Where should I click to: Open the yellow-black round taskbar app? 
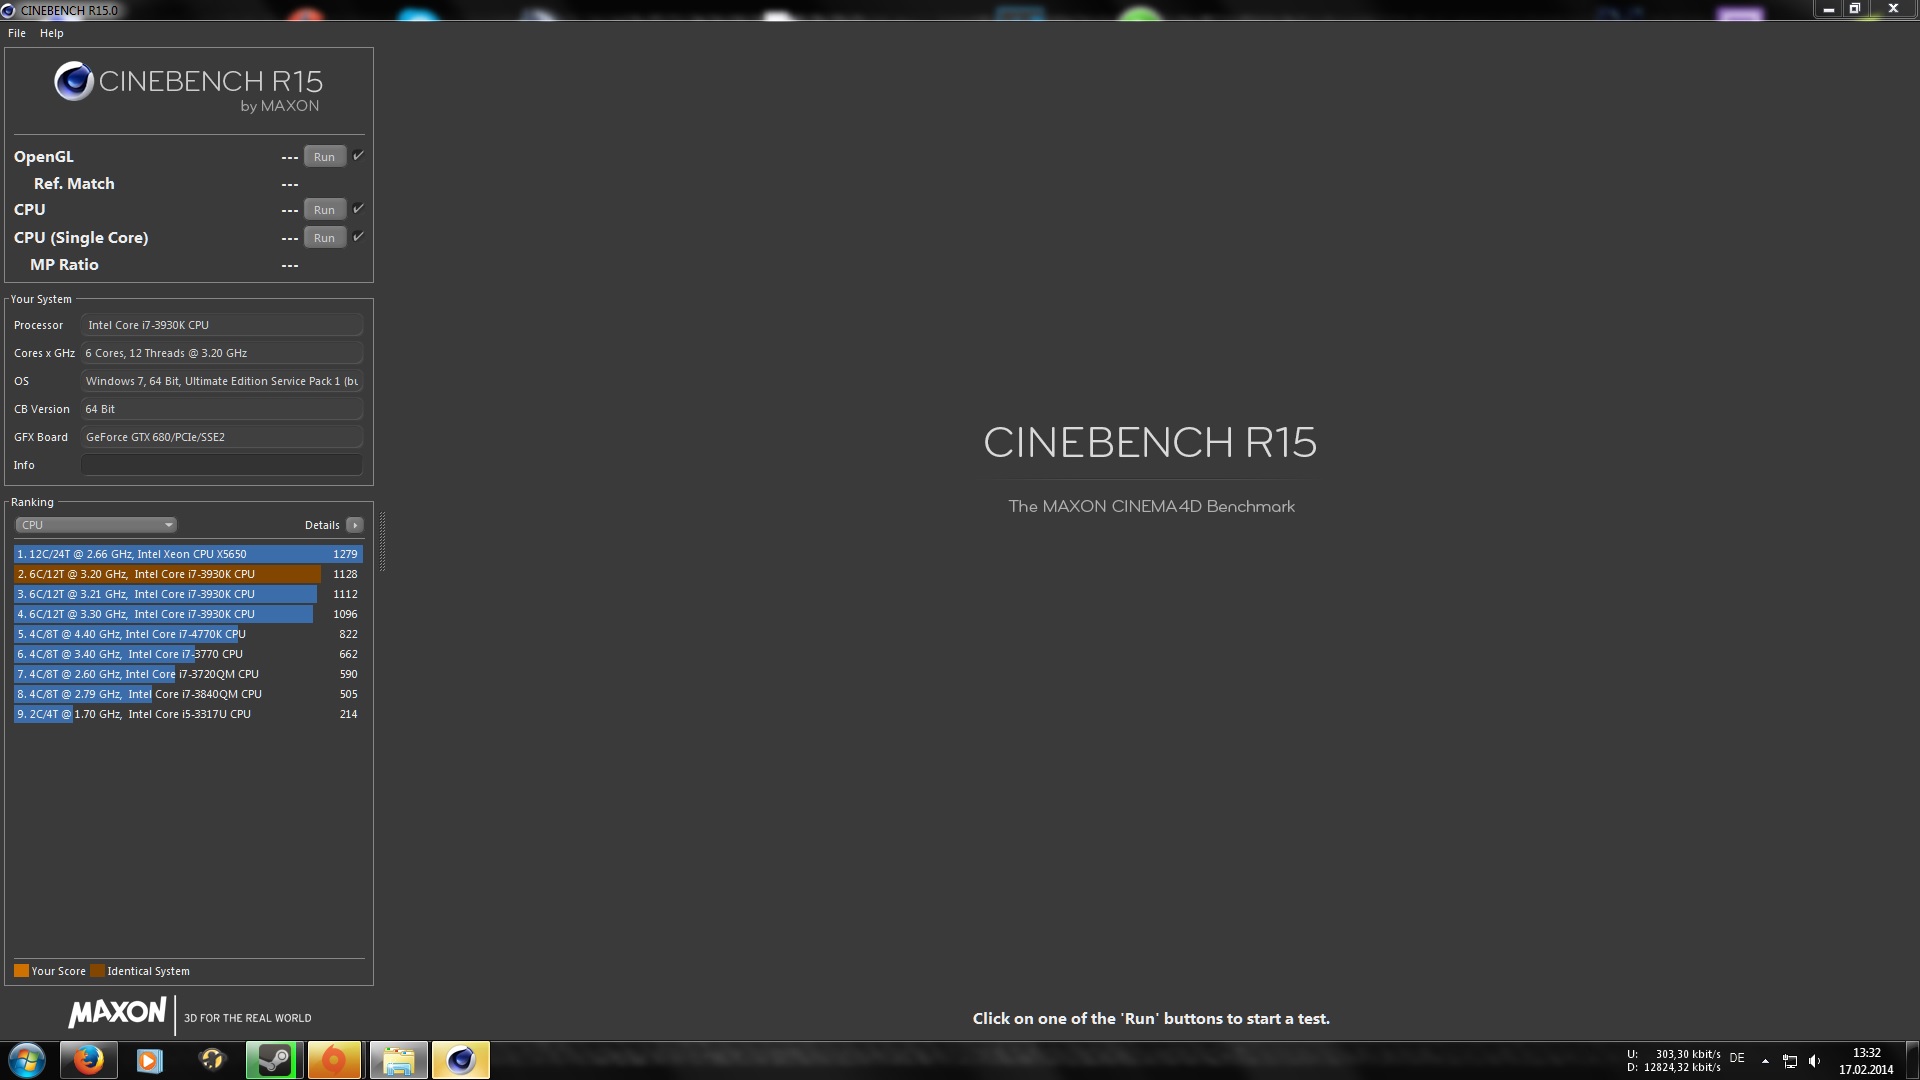[x=212, y=1060]
